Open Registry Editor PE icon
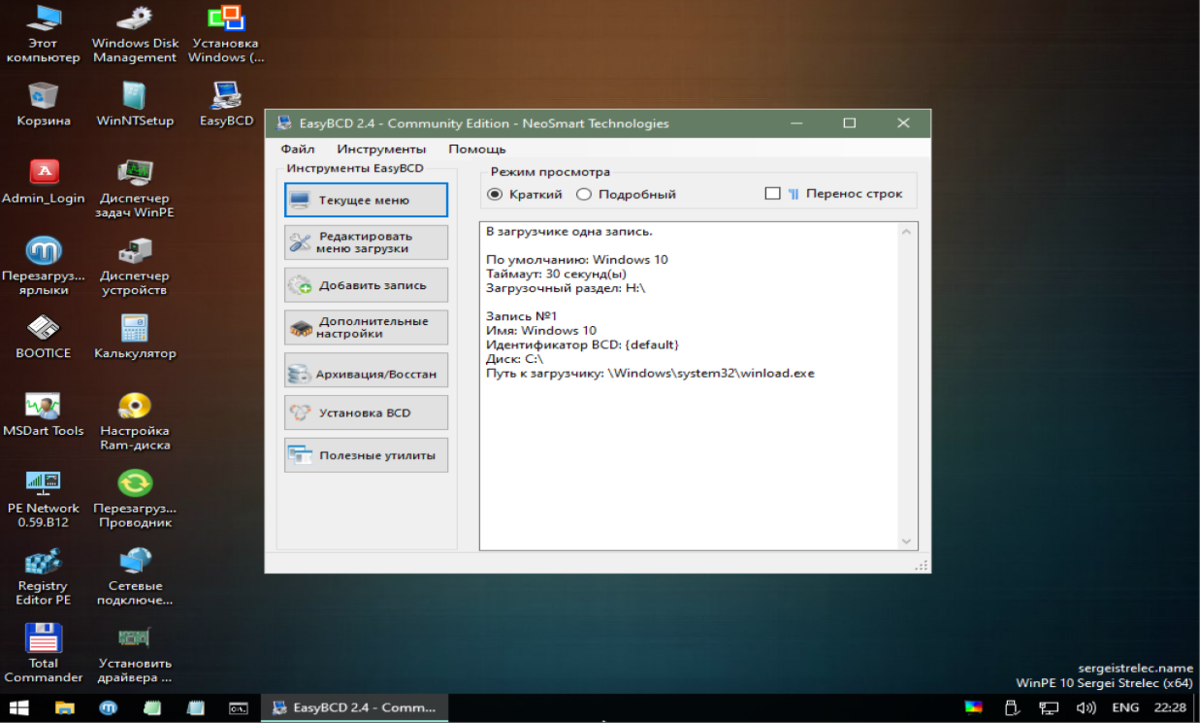The width and height of the screenshot is (1200, 723). click(x=43, y=576)
